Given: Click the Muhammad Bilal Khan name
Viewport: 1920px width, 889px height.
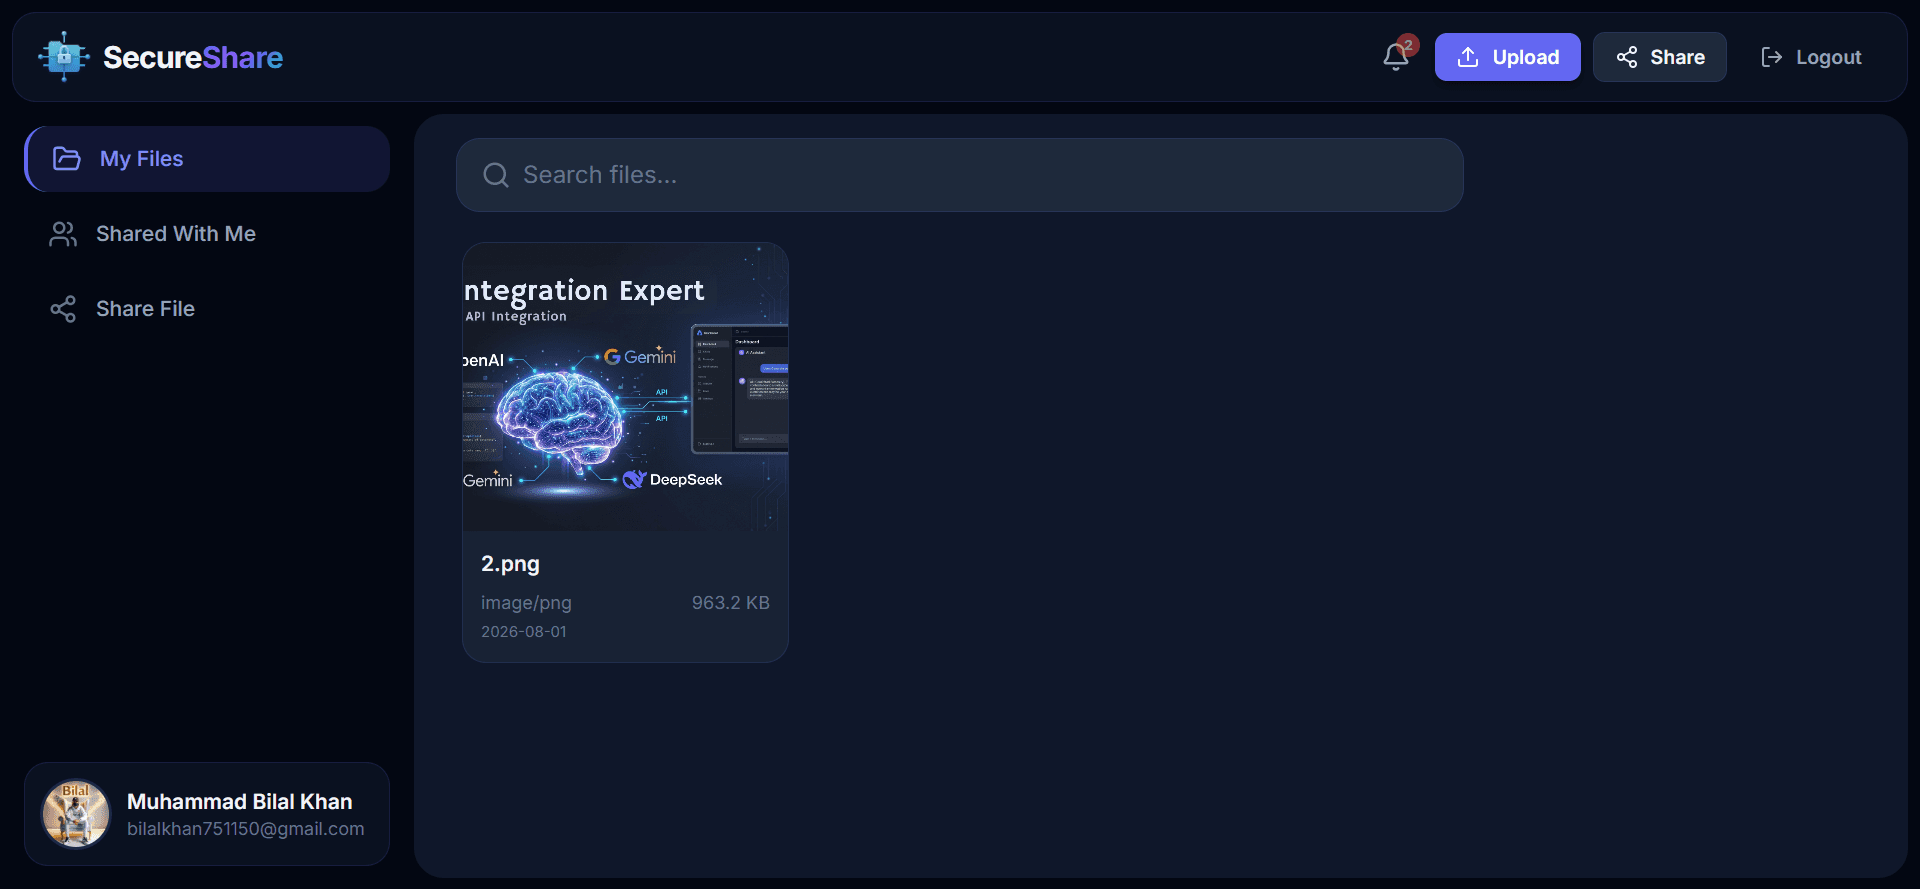Looking at the screenshot, I should click(240, 802).
